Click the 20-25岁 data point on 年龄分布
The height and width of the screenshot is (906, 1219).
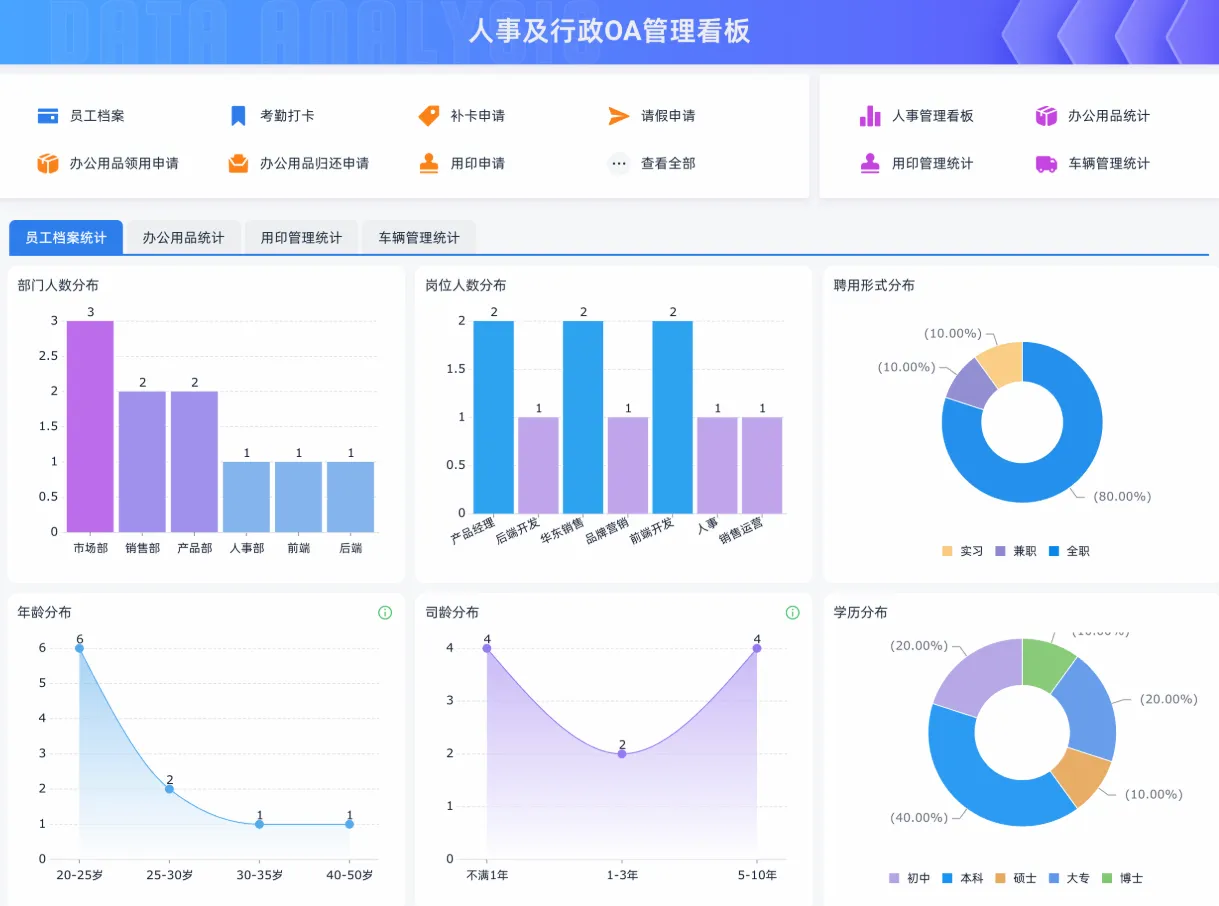[x=79, y=648]
